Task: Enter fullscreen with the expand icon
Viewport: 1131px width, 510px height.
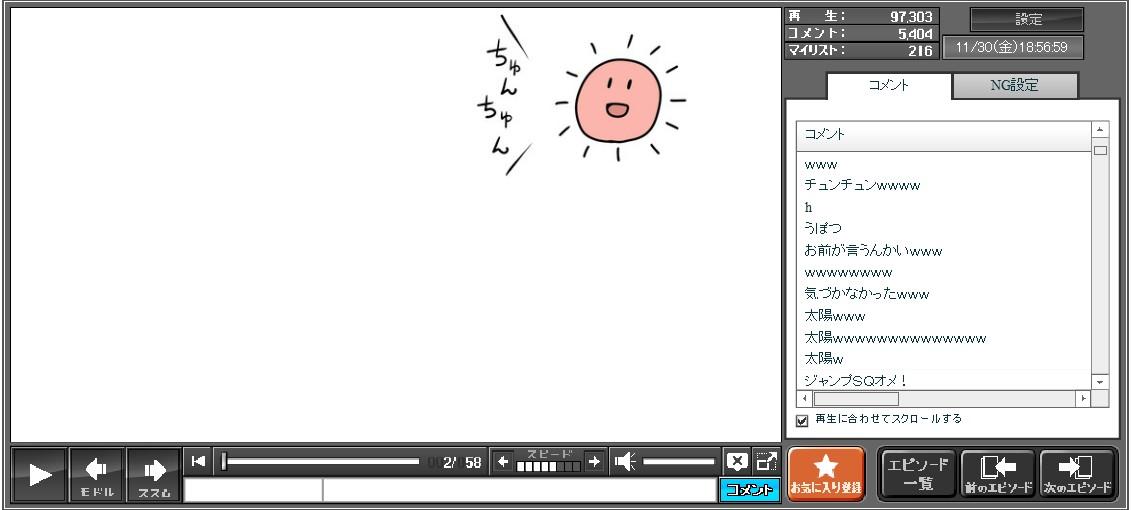Action: [766, 461]
